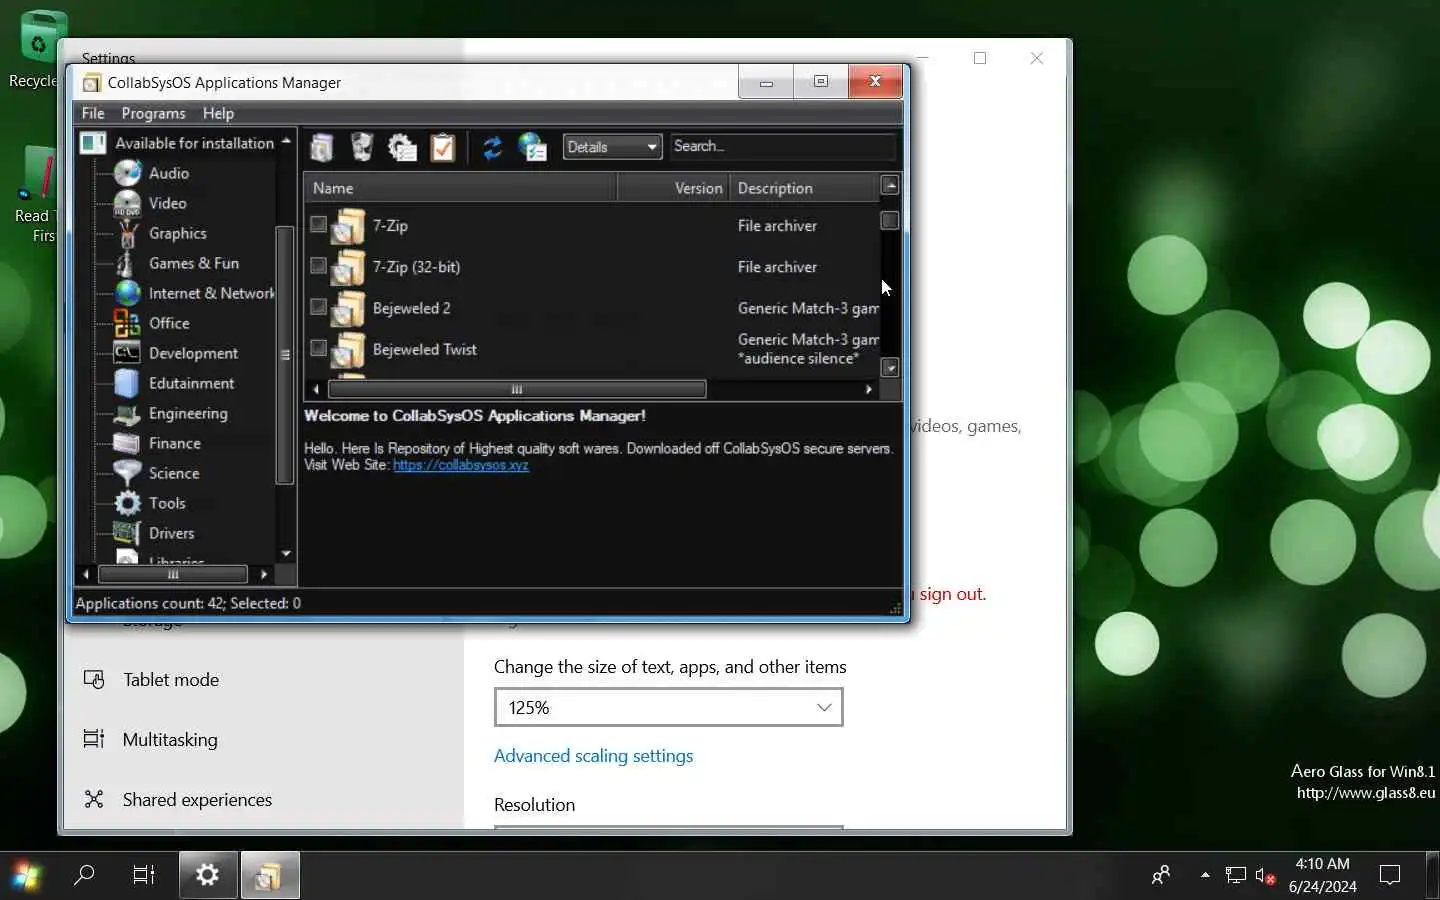The height and width of the screenshot is (900, 1440).
Task: Open the Start menu orb
Action: point(26,876)
